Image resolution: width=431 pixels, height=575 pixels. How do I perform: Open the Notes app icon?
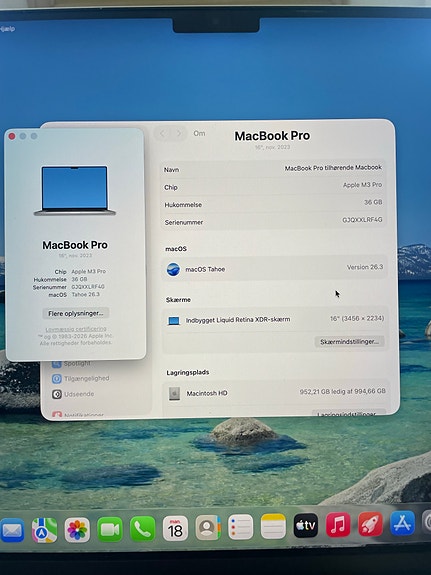point(273,526)
